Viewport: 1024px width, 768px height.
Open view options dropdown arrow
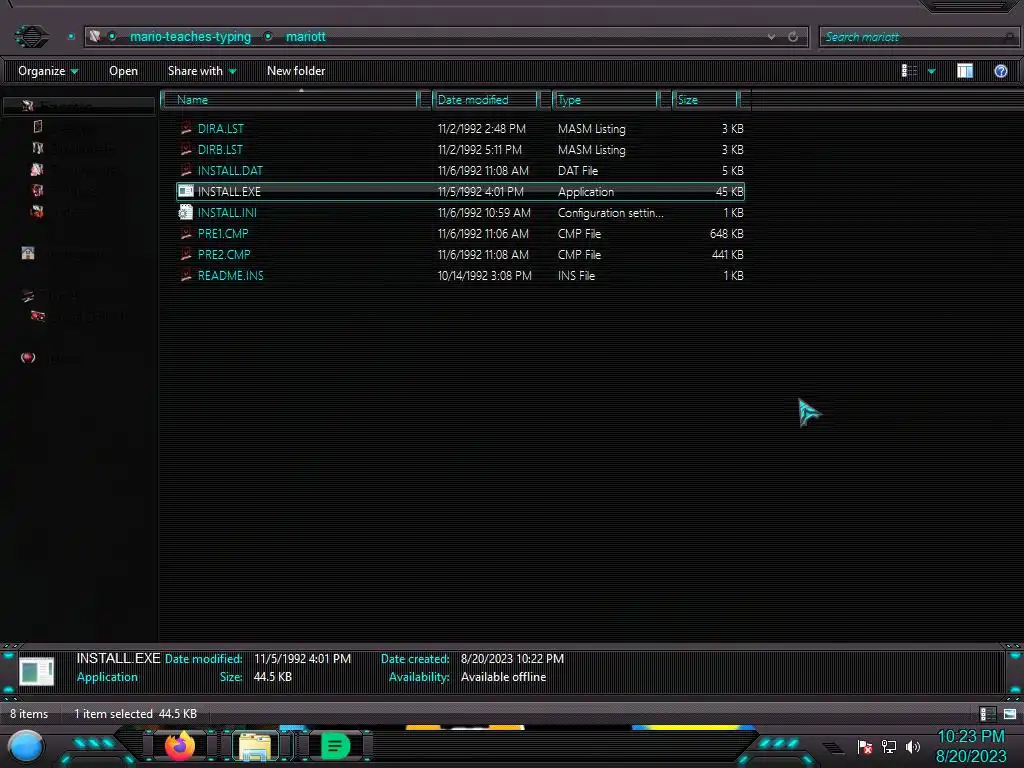[932, 71]
